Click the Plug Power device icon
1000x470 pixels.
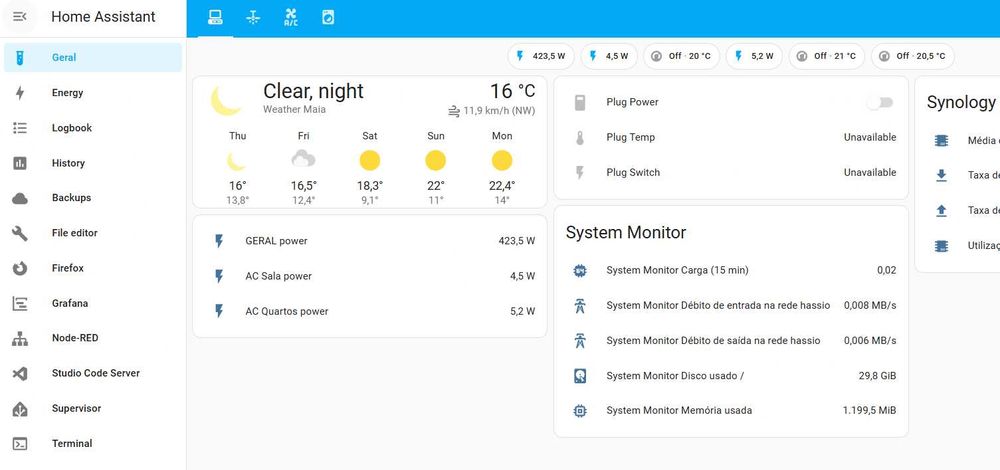pos(580,102)
